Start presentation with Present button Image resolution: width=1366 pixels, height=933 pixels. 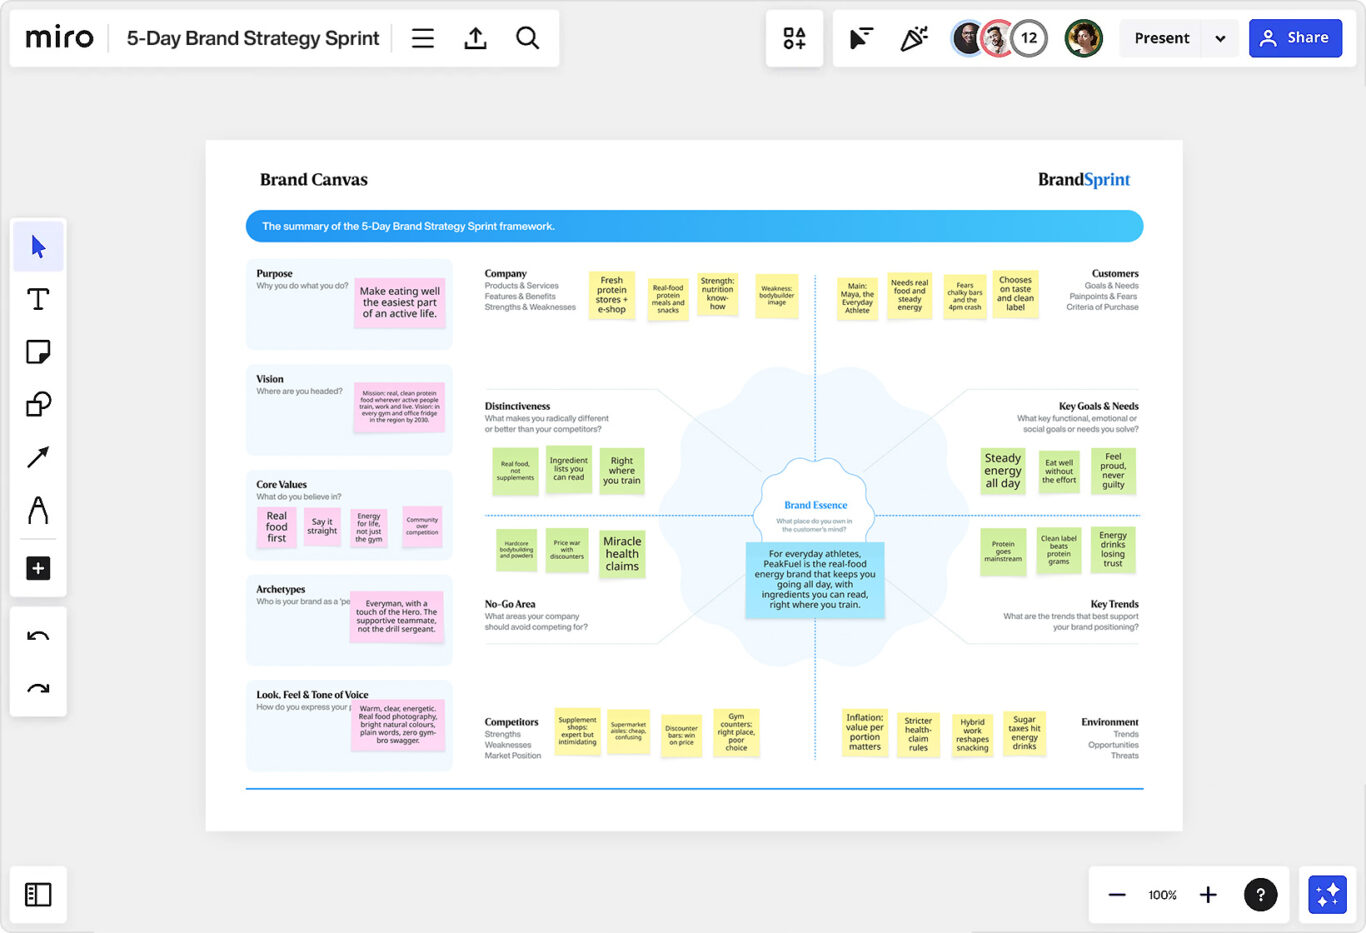point(1161,38)
